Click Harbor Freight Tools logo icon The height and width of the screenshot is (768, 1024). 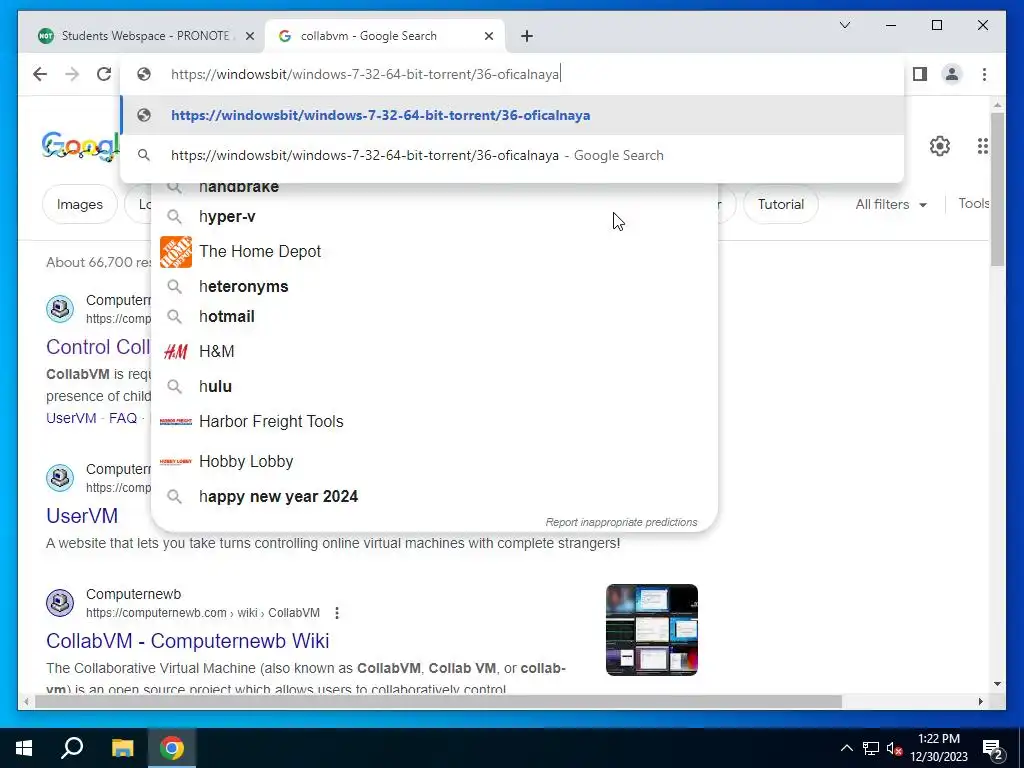click(176, 421)
